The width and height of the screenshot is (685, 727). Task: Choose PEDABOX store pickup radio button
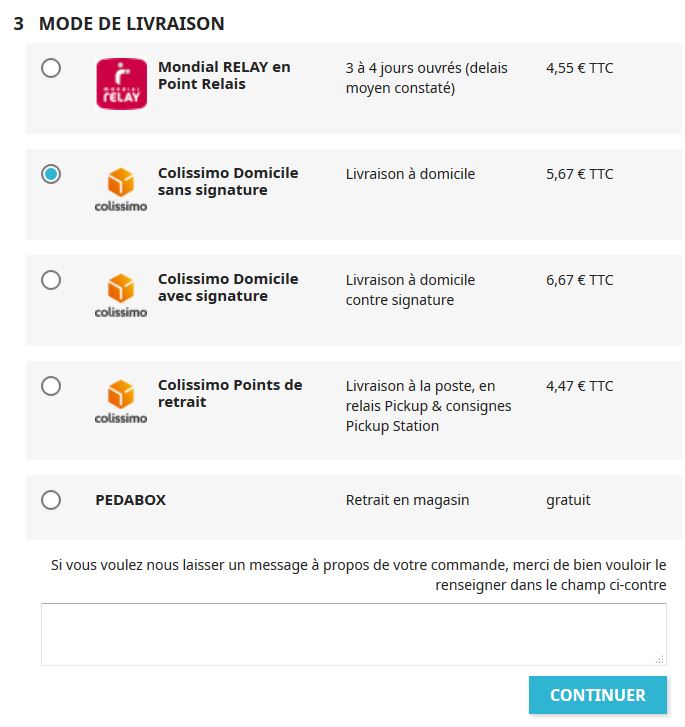point(51,500)
